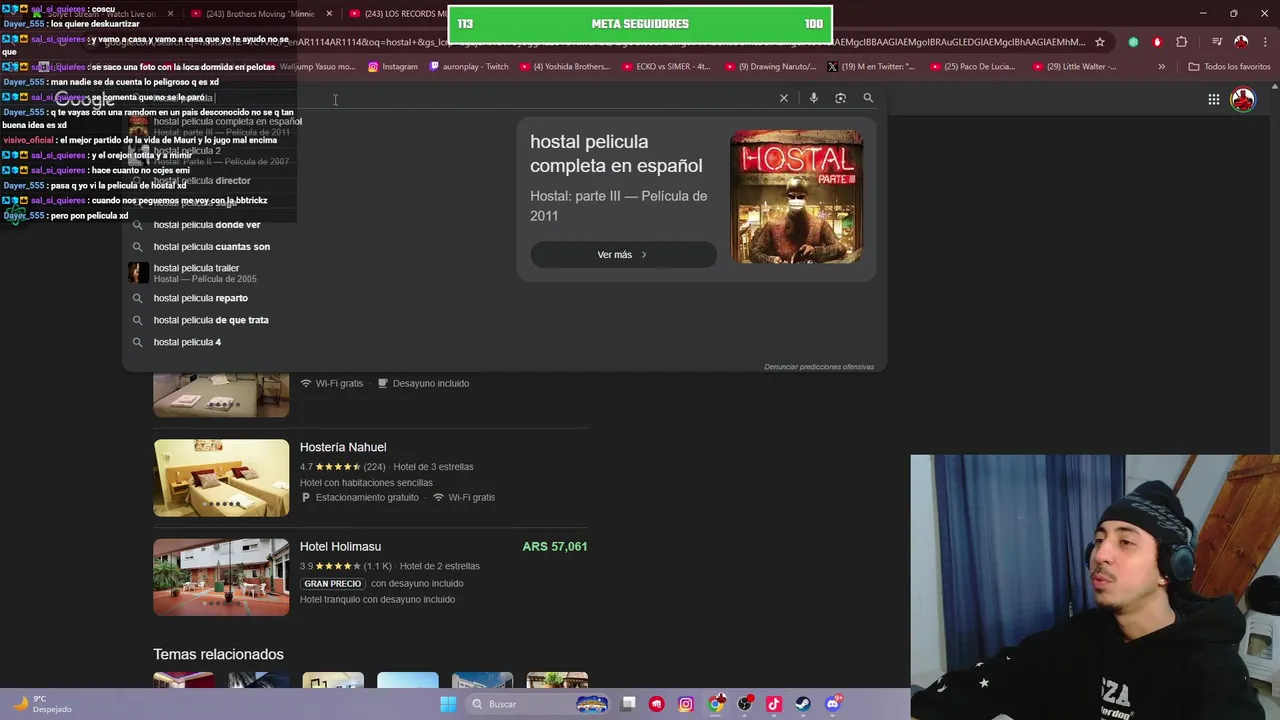Open the 'Todos los favoritos' folder
Image resolution: width=1280 pixels, height=720 pixels.
click(x=1229, y=67)
